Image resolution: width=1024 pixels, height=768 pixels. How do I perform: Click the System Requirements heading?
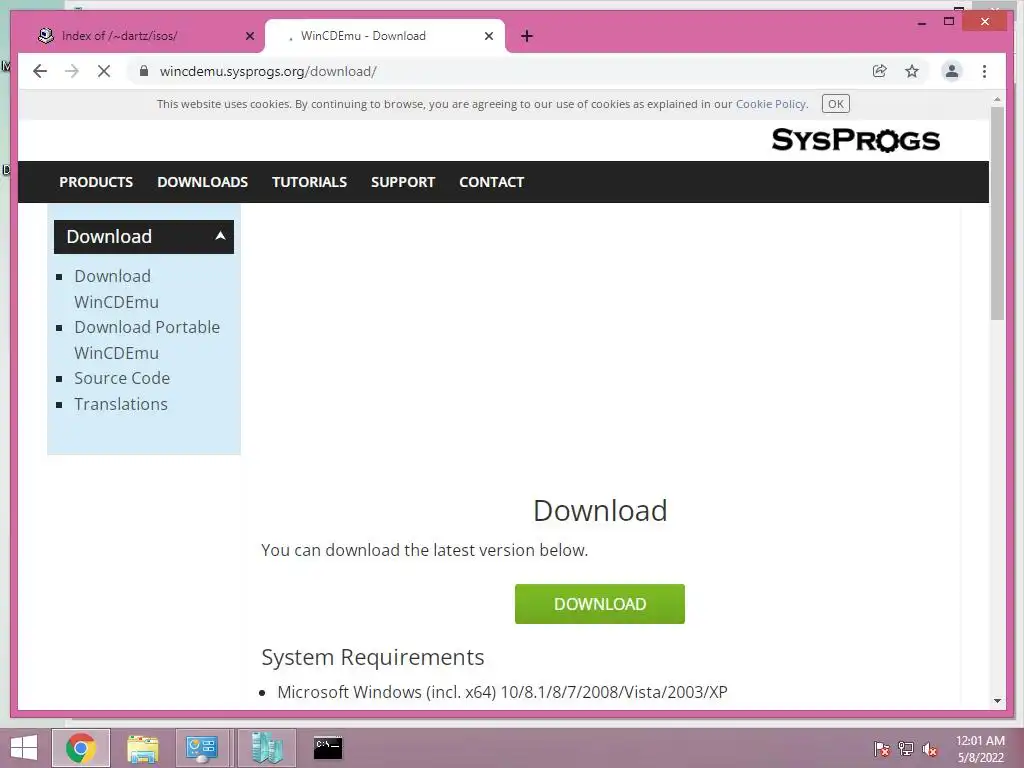click(373, 657)
